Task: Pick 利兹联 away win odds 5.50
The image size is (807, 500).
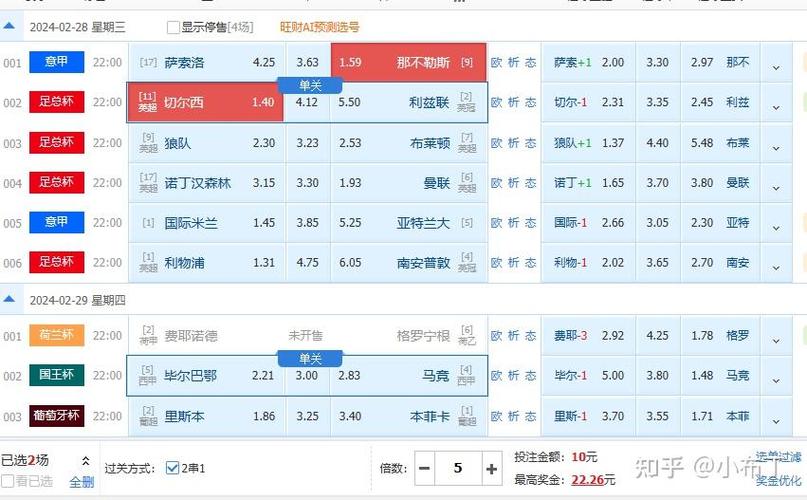Action: pos(409,102)
